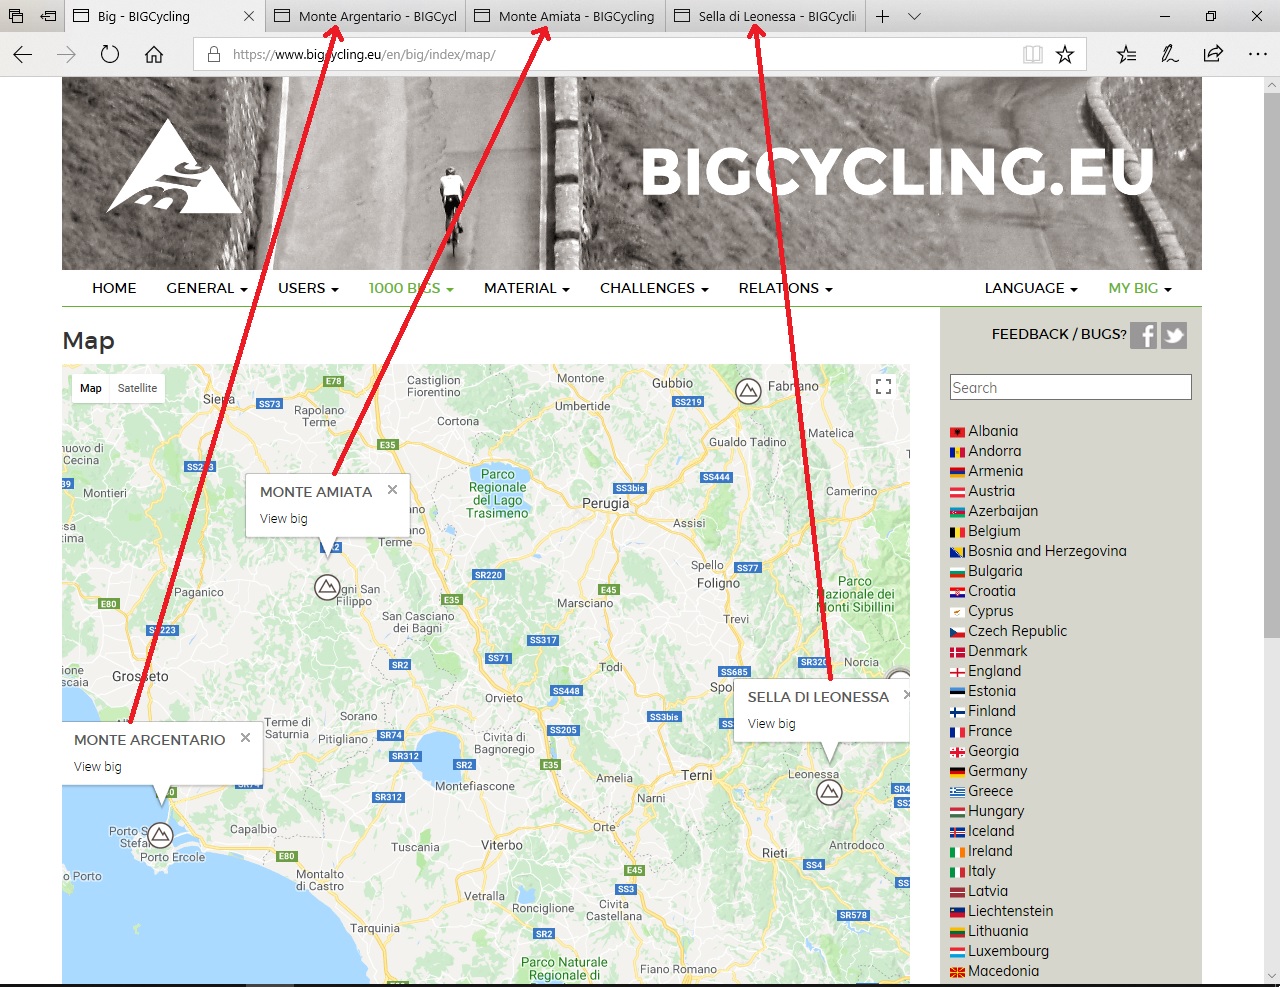Expand the 1000 BIGS dropdown menu
The width and height of the screenshot is (1280, 987).
point(410,288)
